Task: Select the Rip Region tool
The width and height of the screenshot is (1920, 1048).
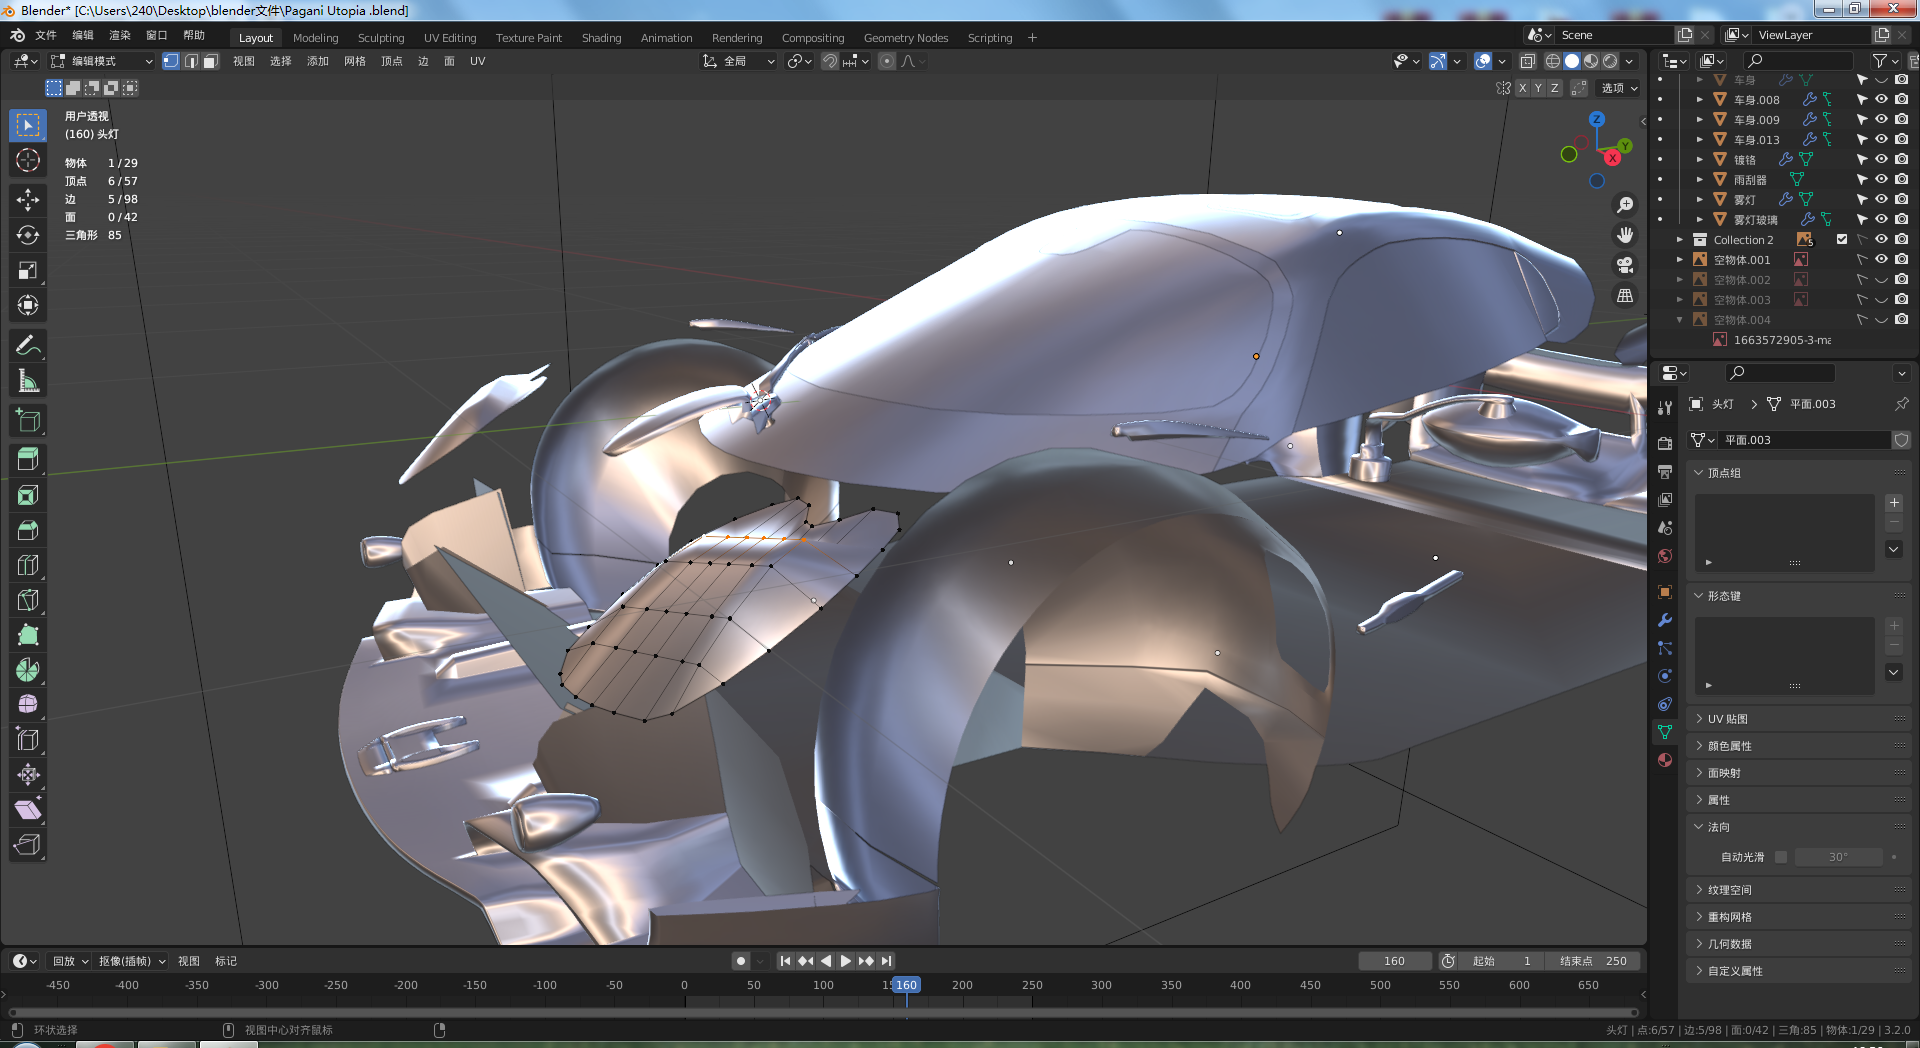Action: (x=28, y=845)
